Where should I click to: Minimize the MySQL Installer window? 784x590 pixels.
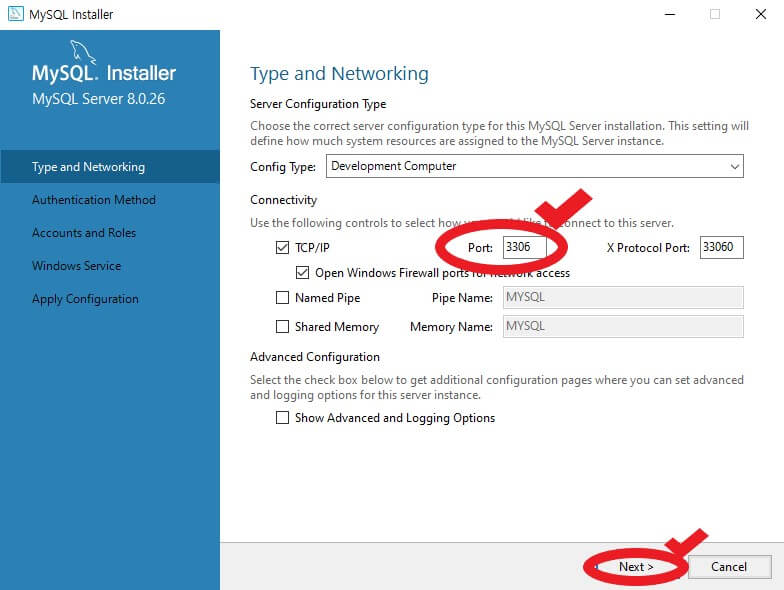pyautogui.click(x=670, y=14)
